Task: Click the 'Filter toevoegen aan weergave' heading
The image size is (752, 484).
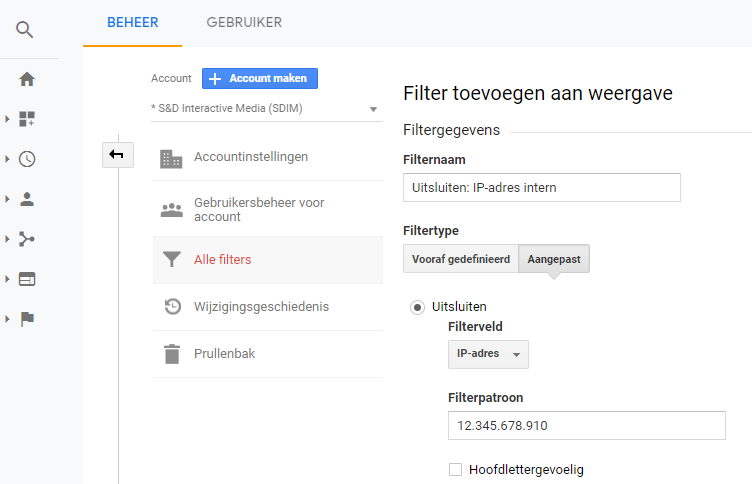Action: tap(538, 94)
